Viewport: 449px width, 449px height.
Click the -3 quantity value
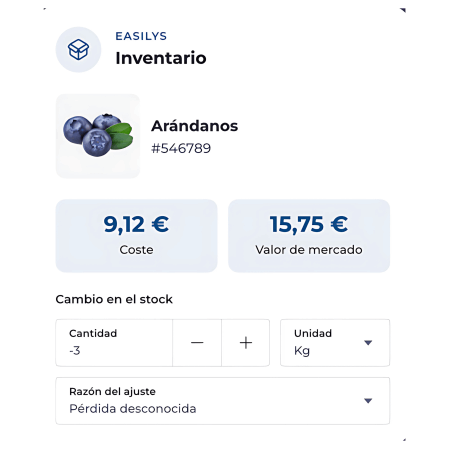point(75,351)
